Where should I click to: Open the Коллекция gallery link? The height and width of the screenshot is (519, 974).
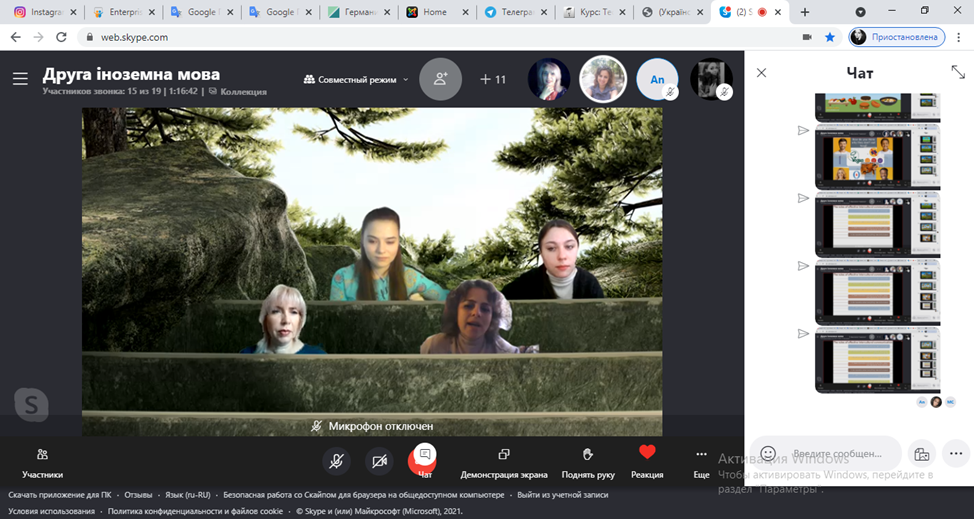pyautogui.click(x=243, y=92)
